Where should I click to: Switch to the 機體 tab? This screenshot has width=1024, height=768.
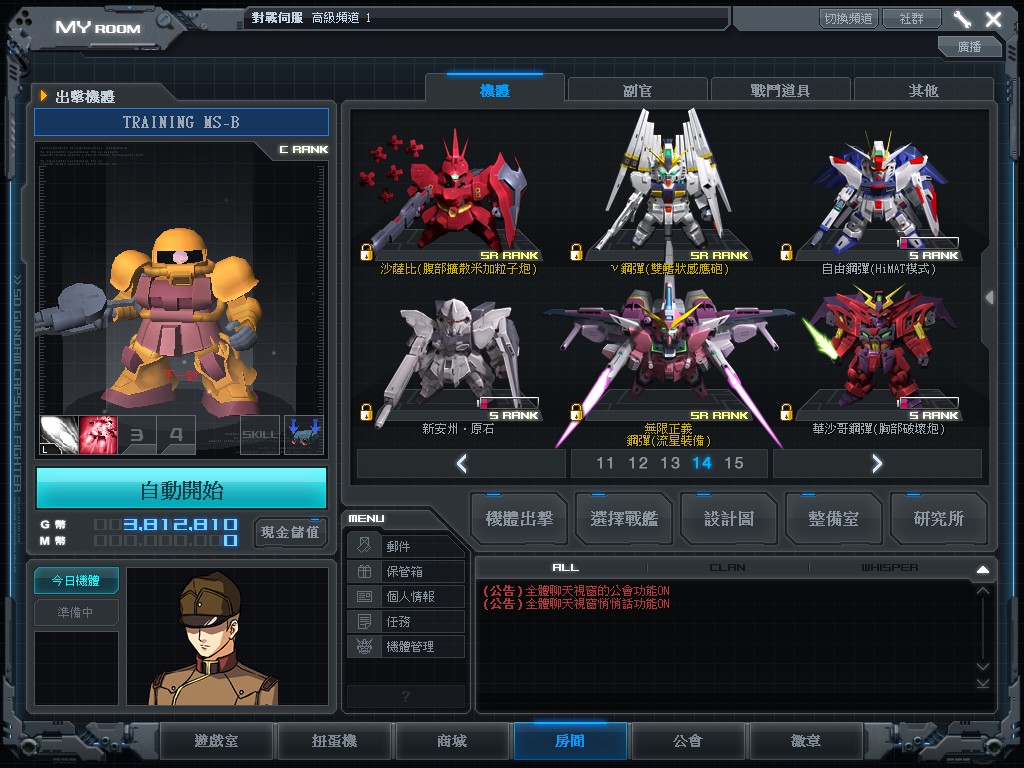point(495,90)
